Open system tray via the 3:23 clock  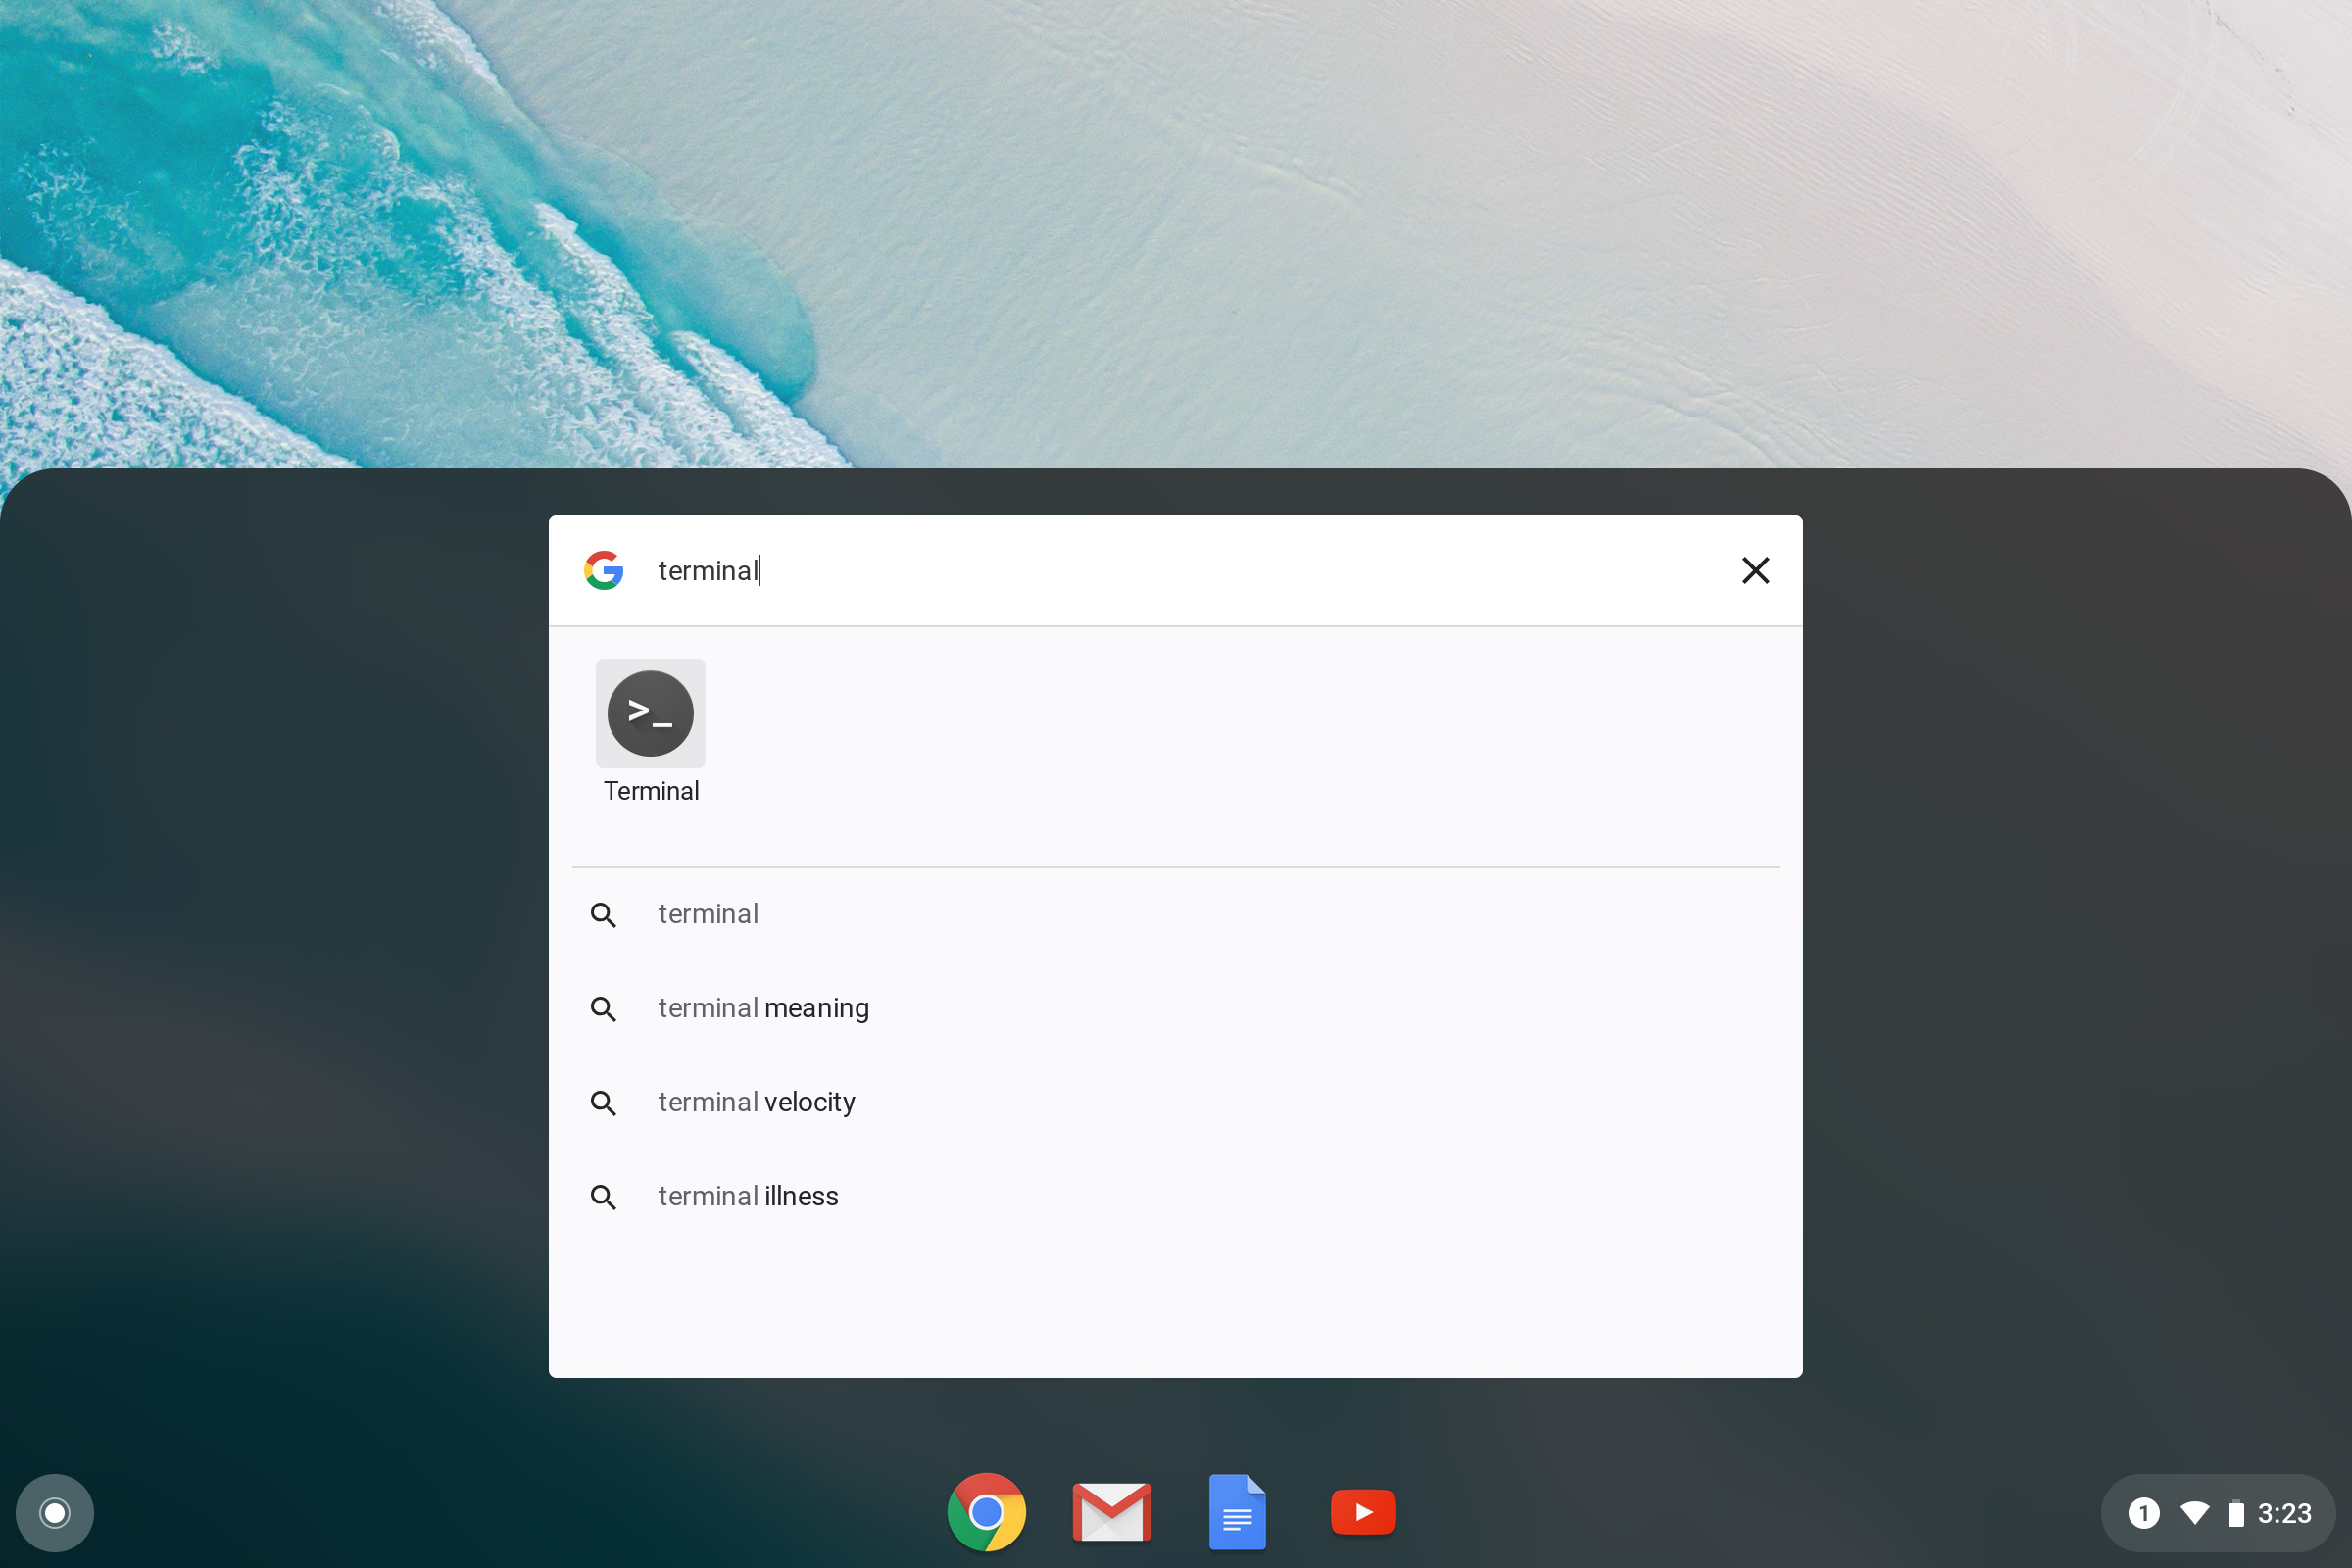click(2284, 1513)
